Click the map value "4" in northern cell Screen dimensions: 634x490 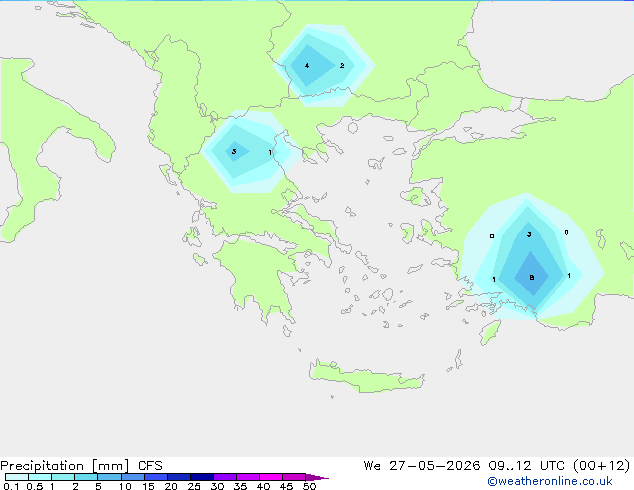click(x=307, y=65)
